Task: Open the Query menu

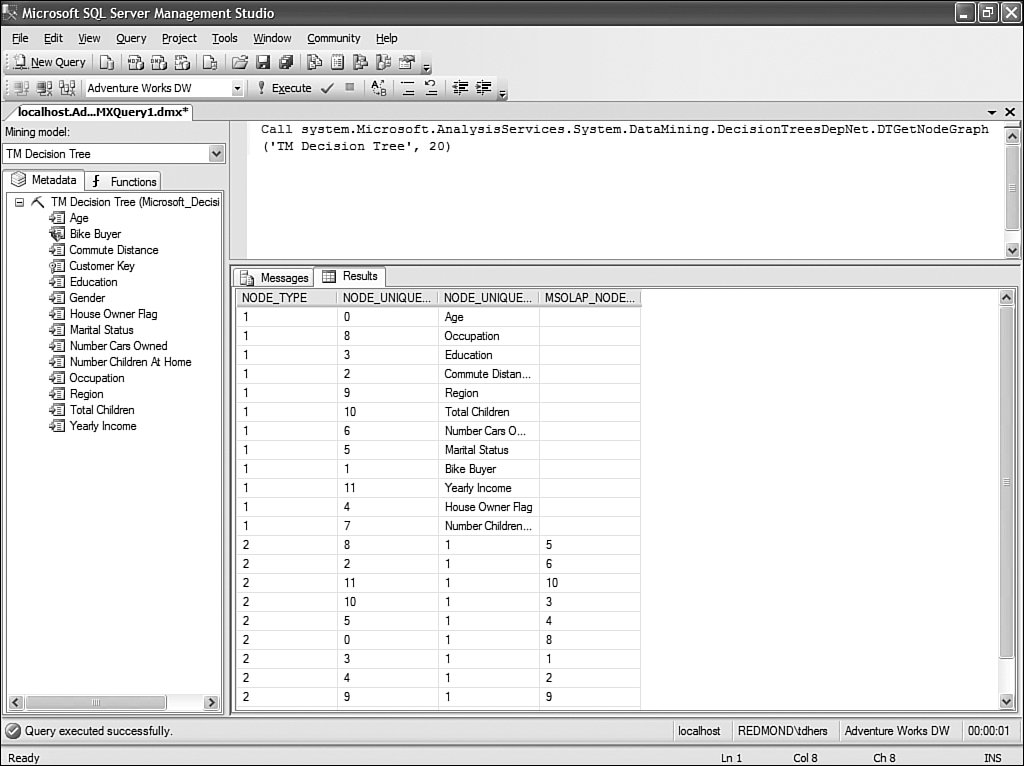Action: coord(131,38)
